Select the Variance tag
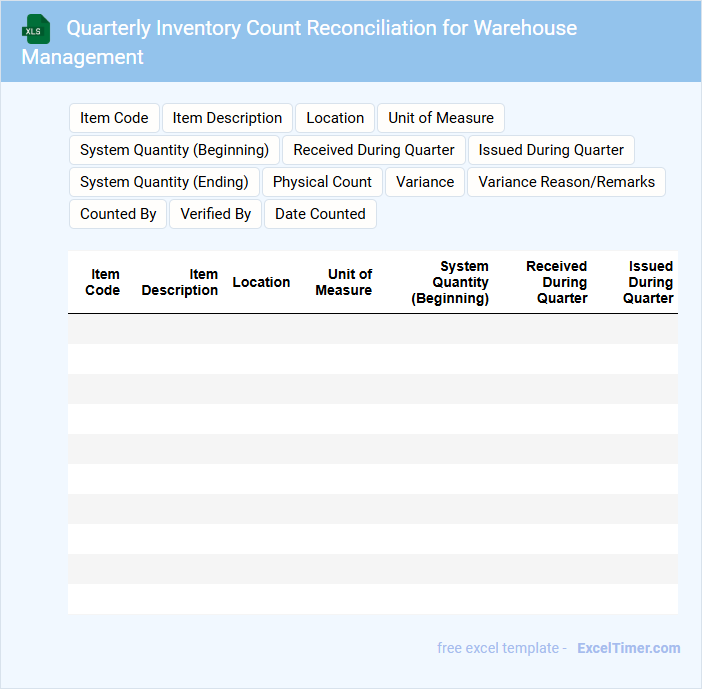702x689 pixels. click(425, 182)
